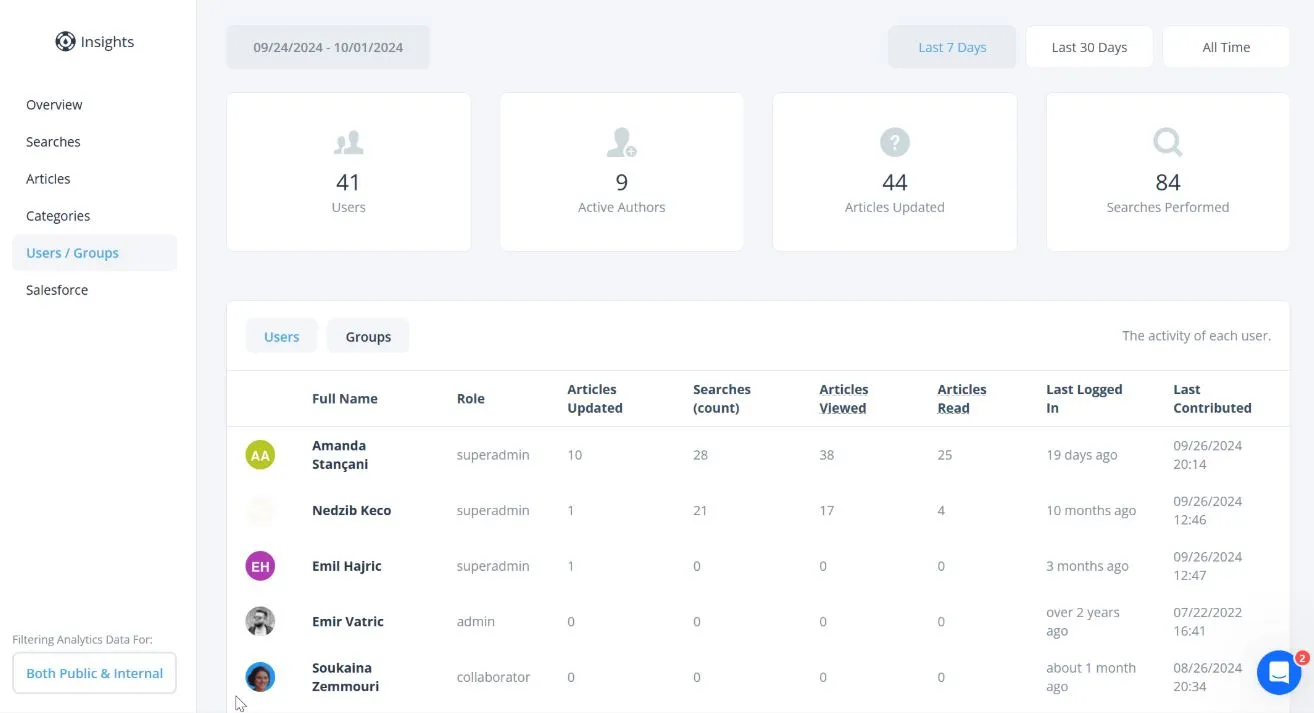Viewport: 1314px width, 713px height.
Task: Click the Active Authors icon
Action: click(621, 143)
